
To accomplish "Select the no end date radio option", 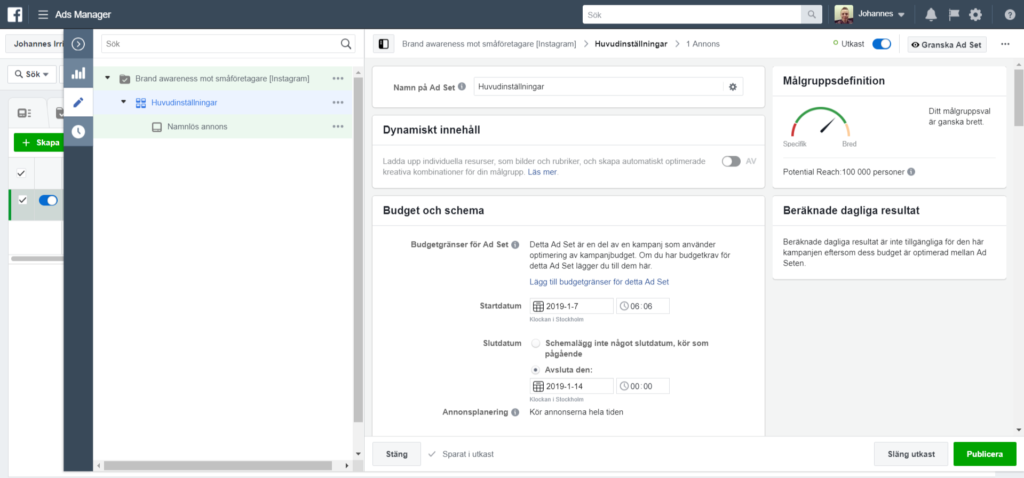I will tap(536, 343).
